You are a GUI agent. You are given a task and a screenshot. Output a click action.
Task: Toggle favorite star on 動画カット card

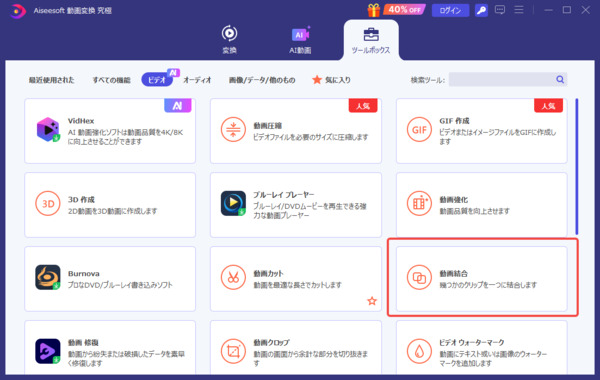point(372,301)
